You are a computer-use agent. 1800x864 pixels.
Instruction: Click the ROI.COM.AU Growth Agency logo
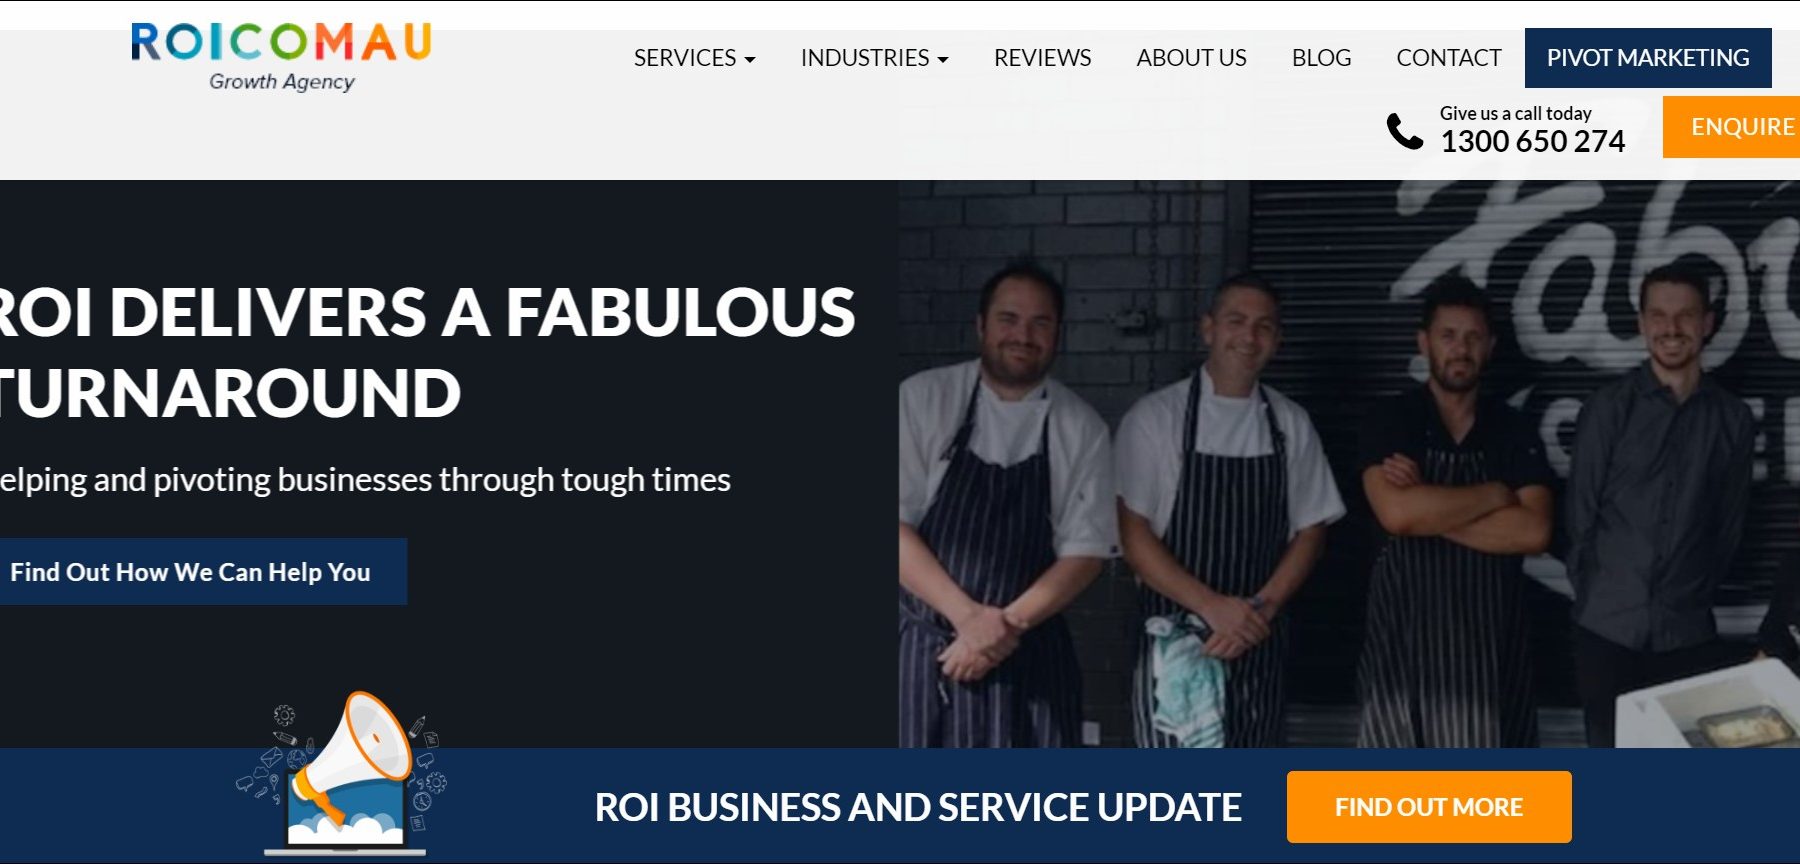point(281,57)
